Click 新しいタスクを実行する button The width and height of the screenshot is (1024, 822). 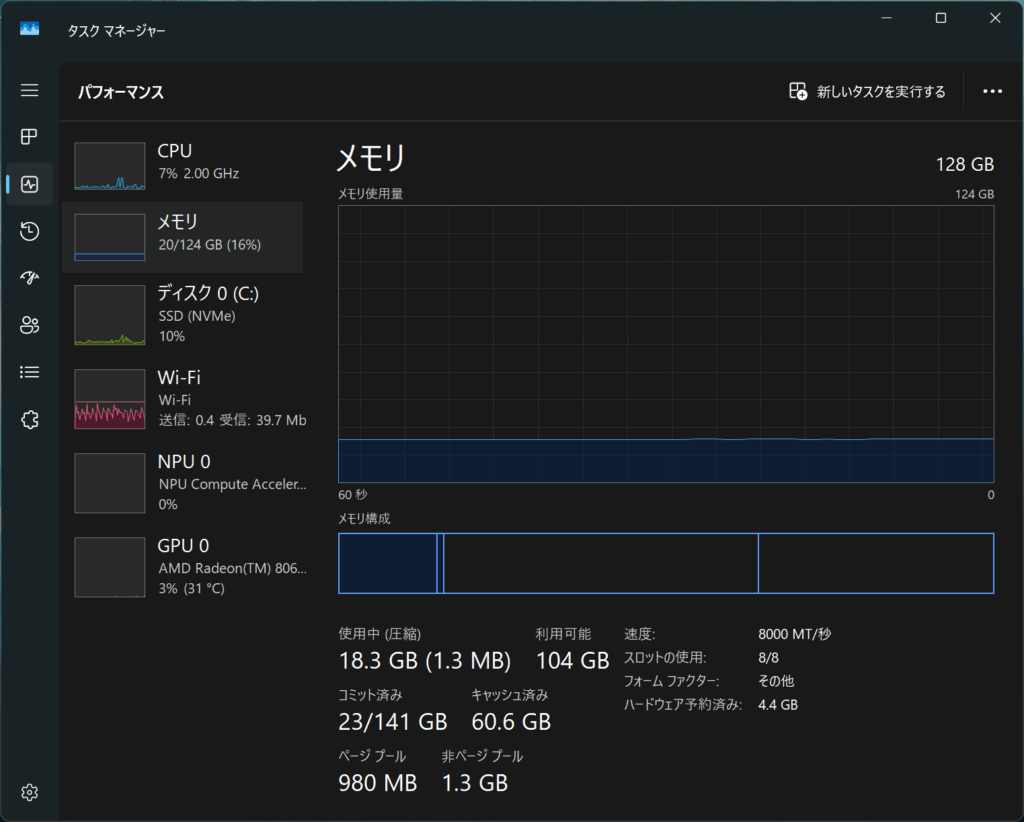coord(867,92)
